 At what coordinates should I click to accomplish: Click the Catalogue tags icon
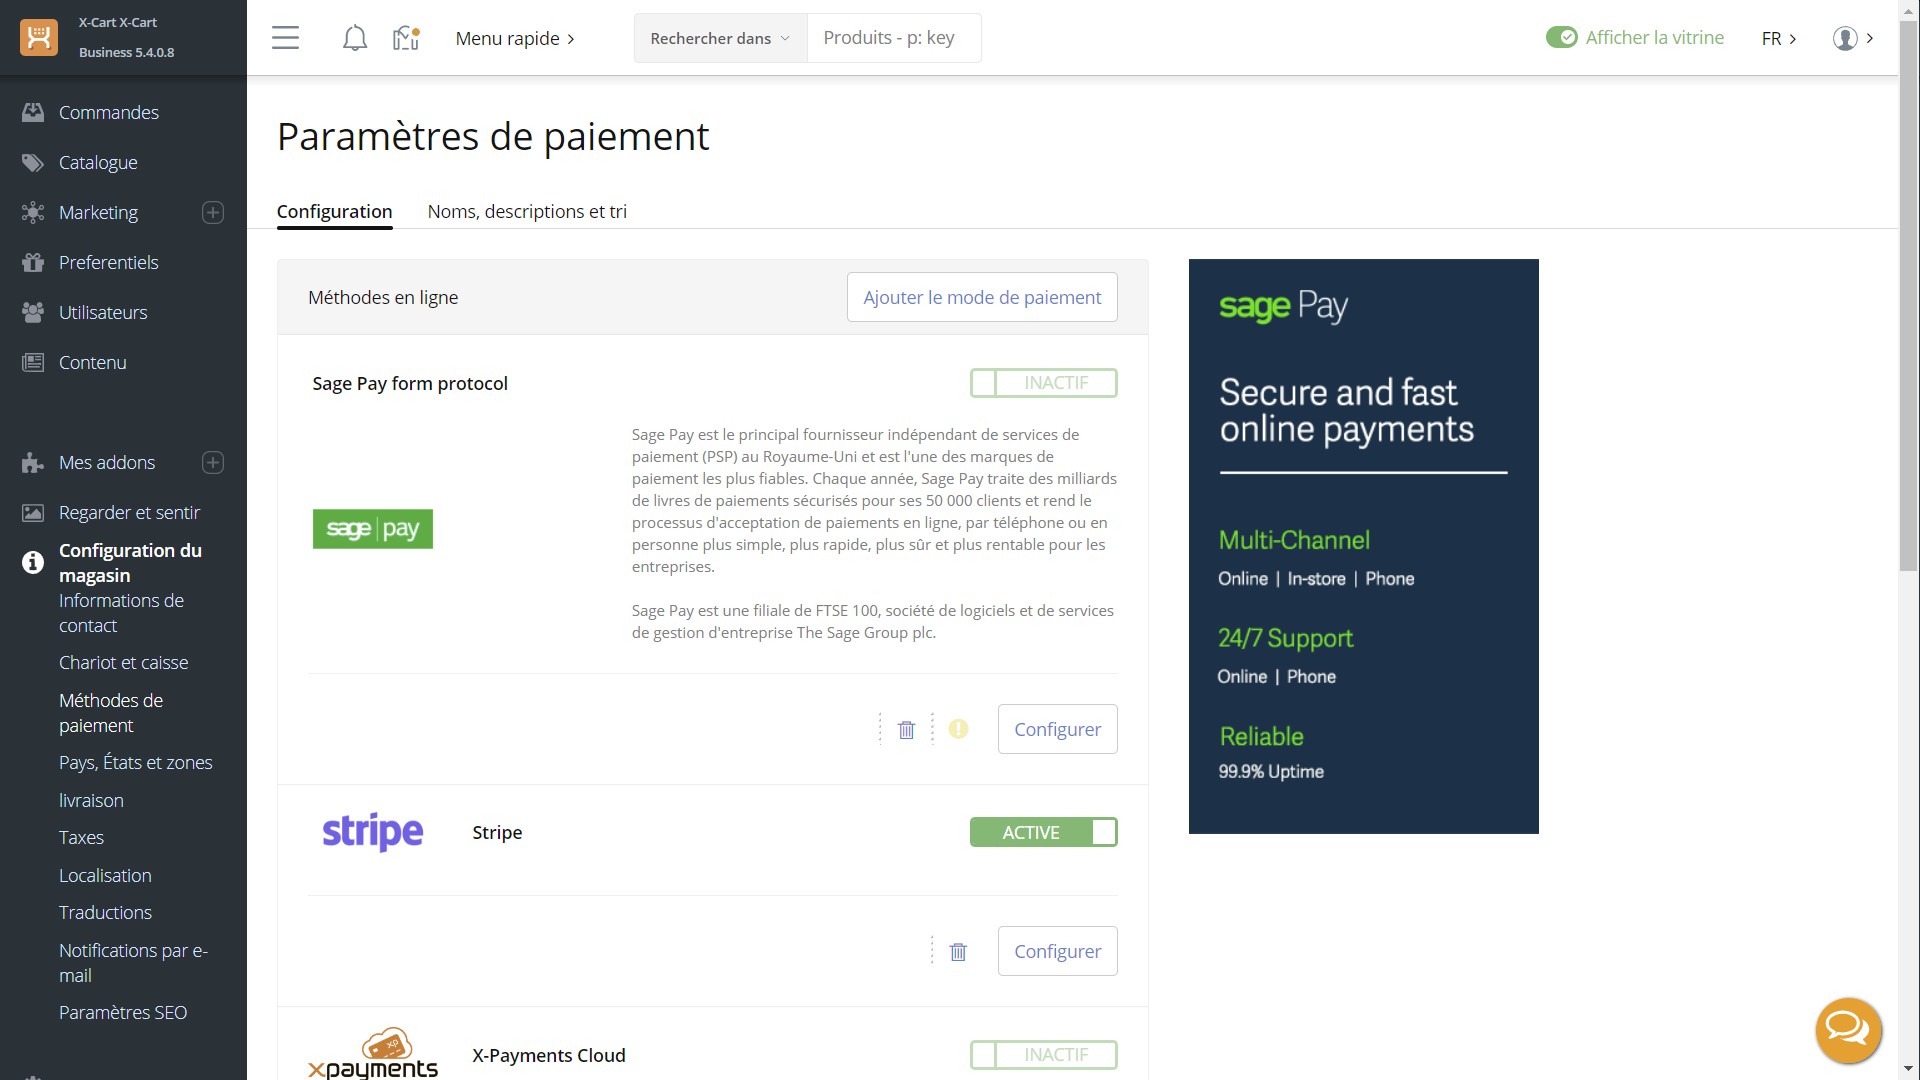pyautogui.click(x=33, y=162)
